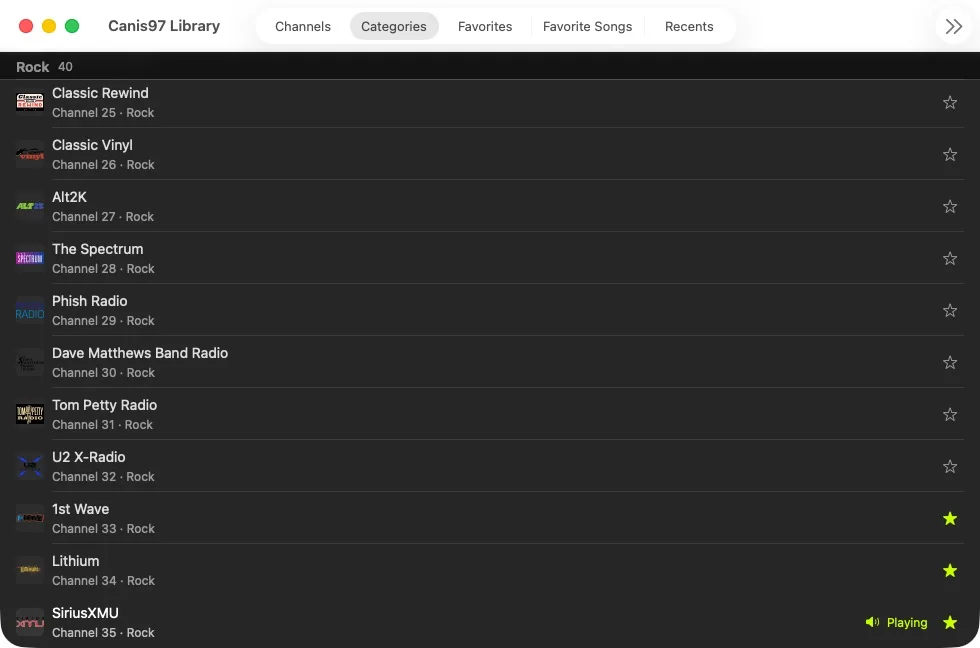Switch to the Channels tab
980x648 pixels.
pos(302,26)
